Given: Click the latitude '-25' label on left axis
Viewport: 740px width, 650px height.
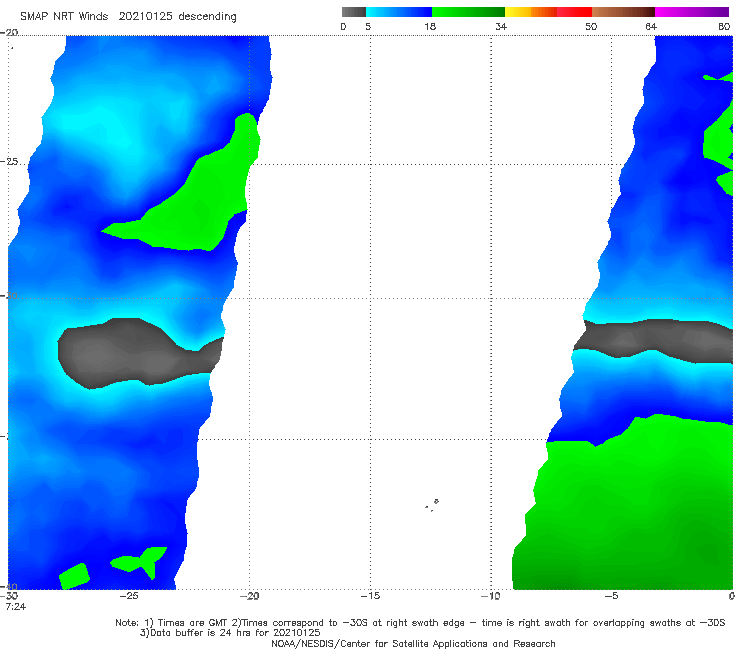Looking at the screenshot, I should (x=9, y=161).
